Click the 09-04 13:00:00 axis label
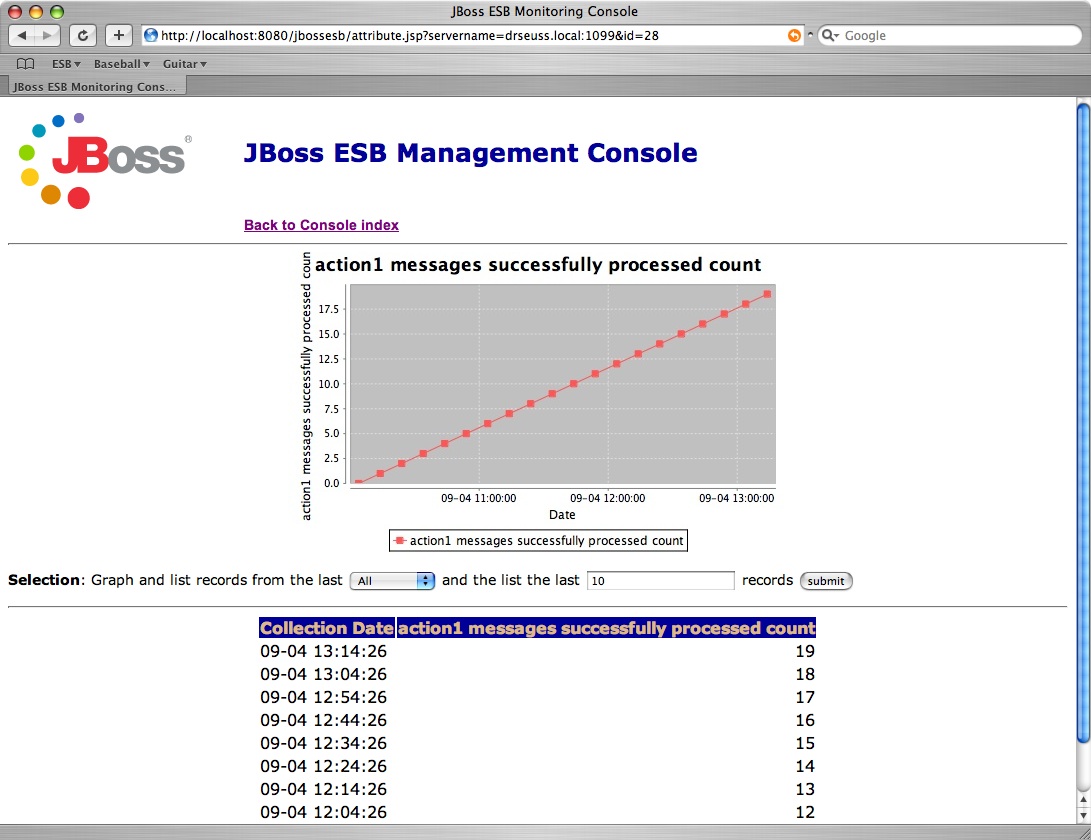The height and width of the screenshot is (840, 1091). [x=736, y=498]
